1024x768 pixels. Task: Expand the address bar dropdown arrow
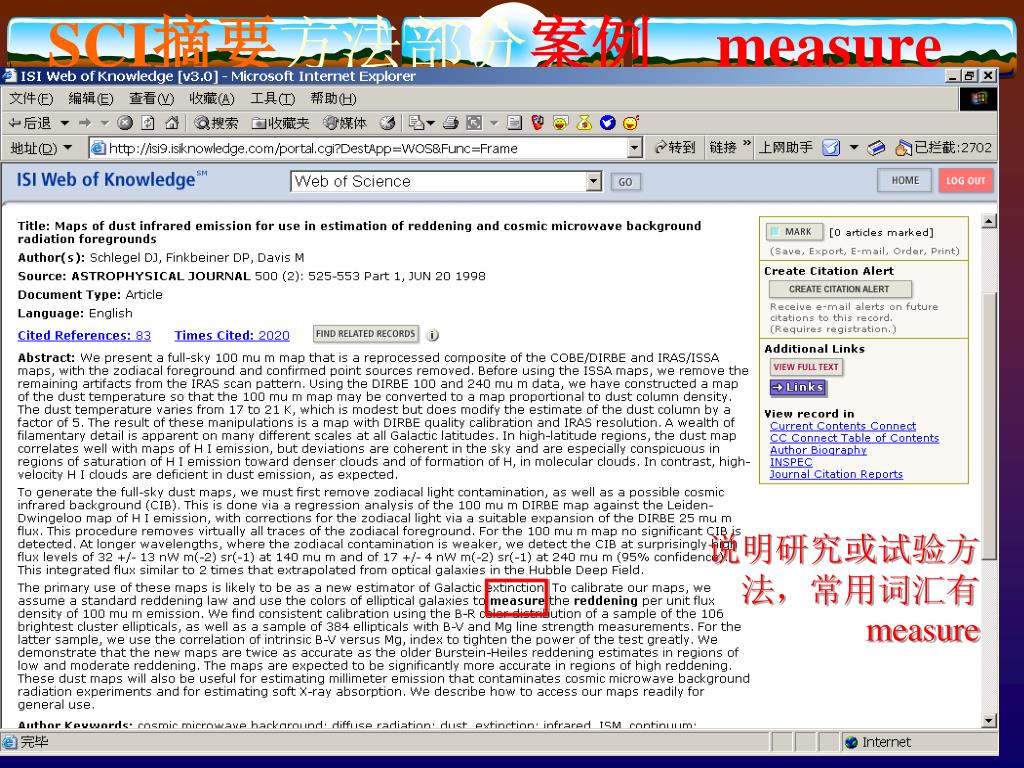tap(635, 148)
